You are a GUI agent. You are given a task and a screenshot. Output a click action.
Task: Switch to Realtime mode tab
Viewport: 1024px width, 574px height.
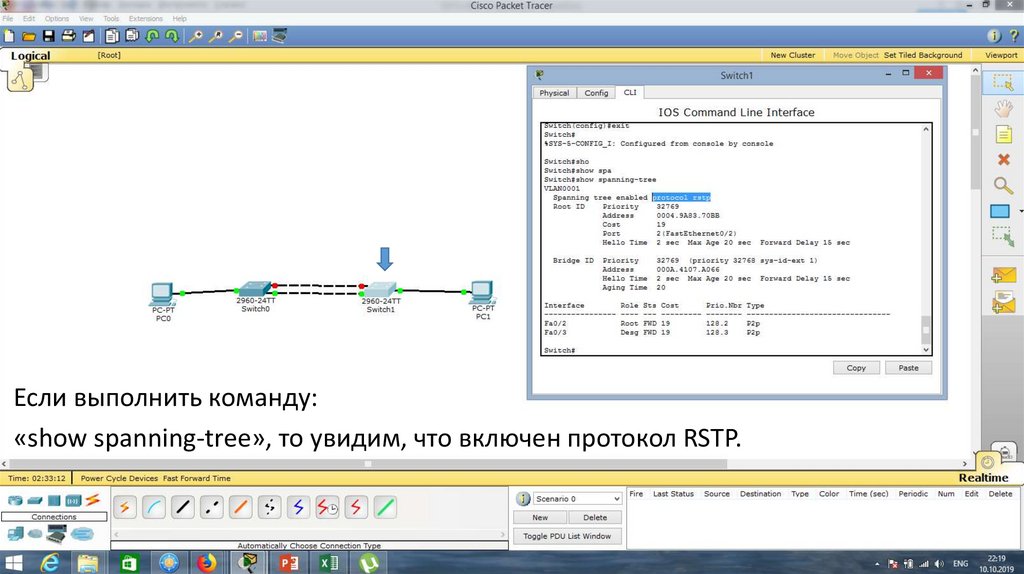pos(984,477)
